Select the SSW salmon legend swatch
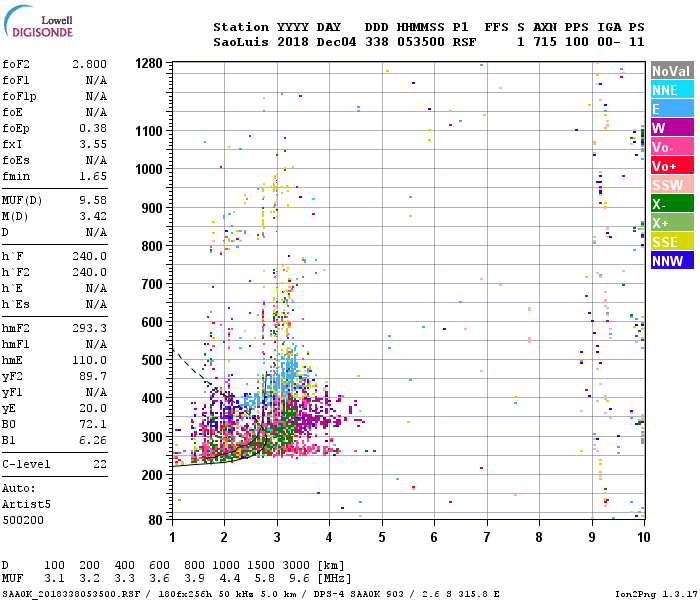Viewport: 700px width, 600px height. tap(672, 185)
